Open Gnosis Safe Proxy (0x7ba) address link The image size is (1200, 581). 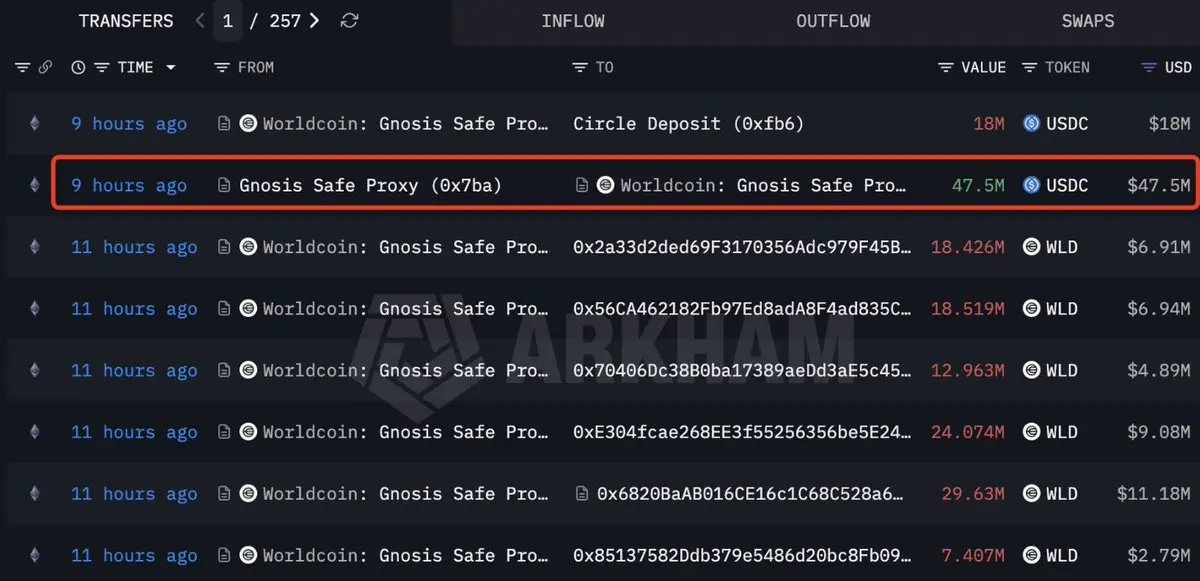[x=370, y=185]
